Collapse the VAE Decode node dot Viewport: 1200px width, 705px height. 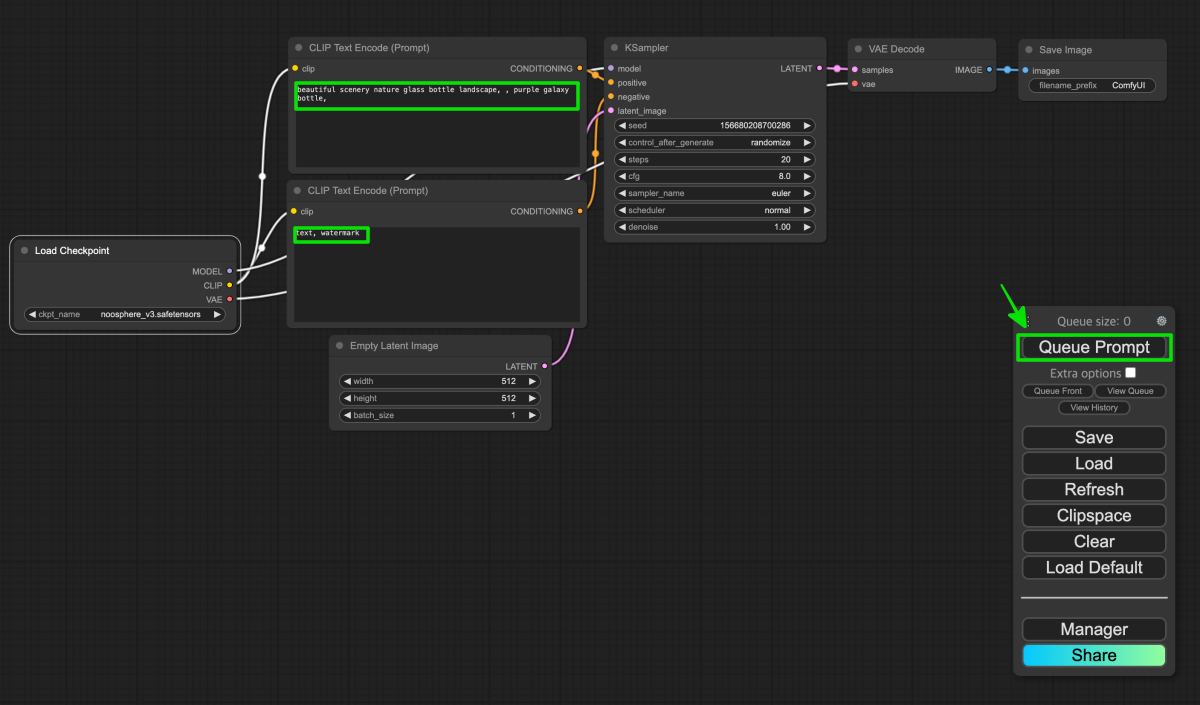[x=858, y=49]
